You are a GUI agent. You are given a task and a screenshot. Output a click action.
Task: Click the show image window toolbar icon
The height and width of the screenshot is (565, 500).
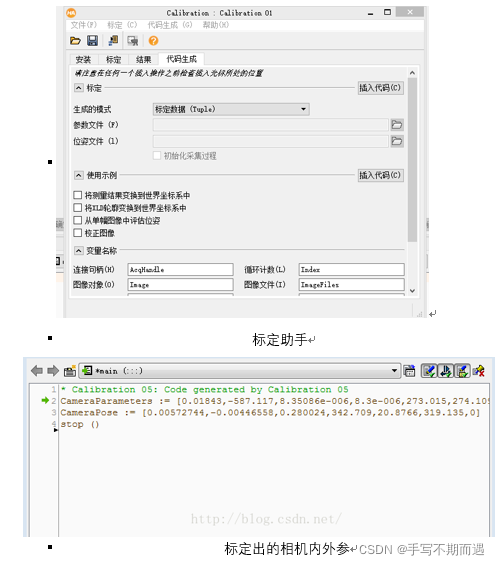tap(133, 41)
